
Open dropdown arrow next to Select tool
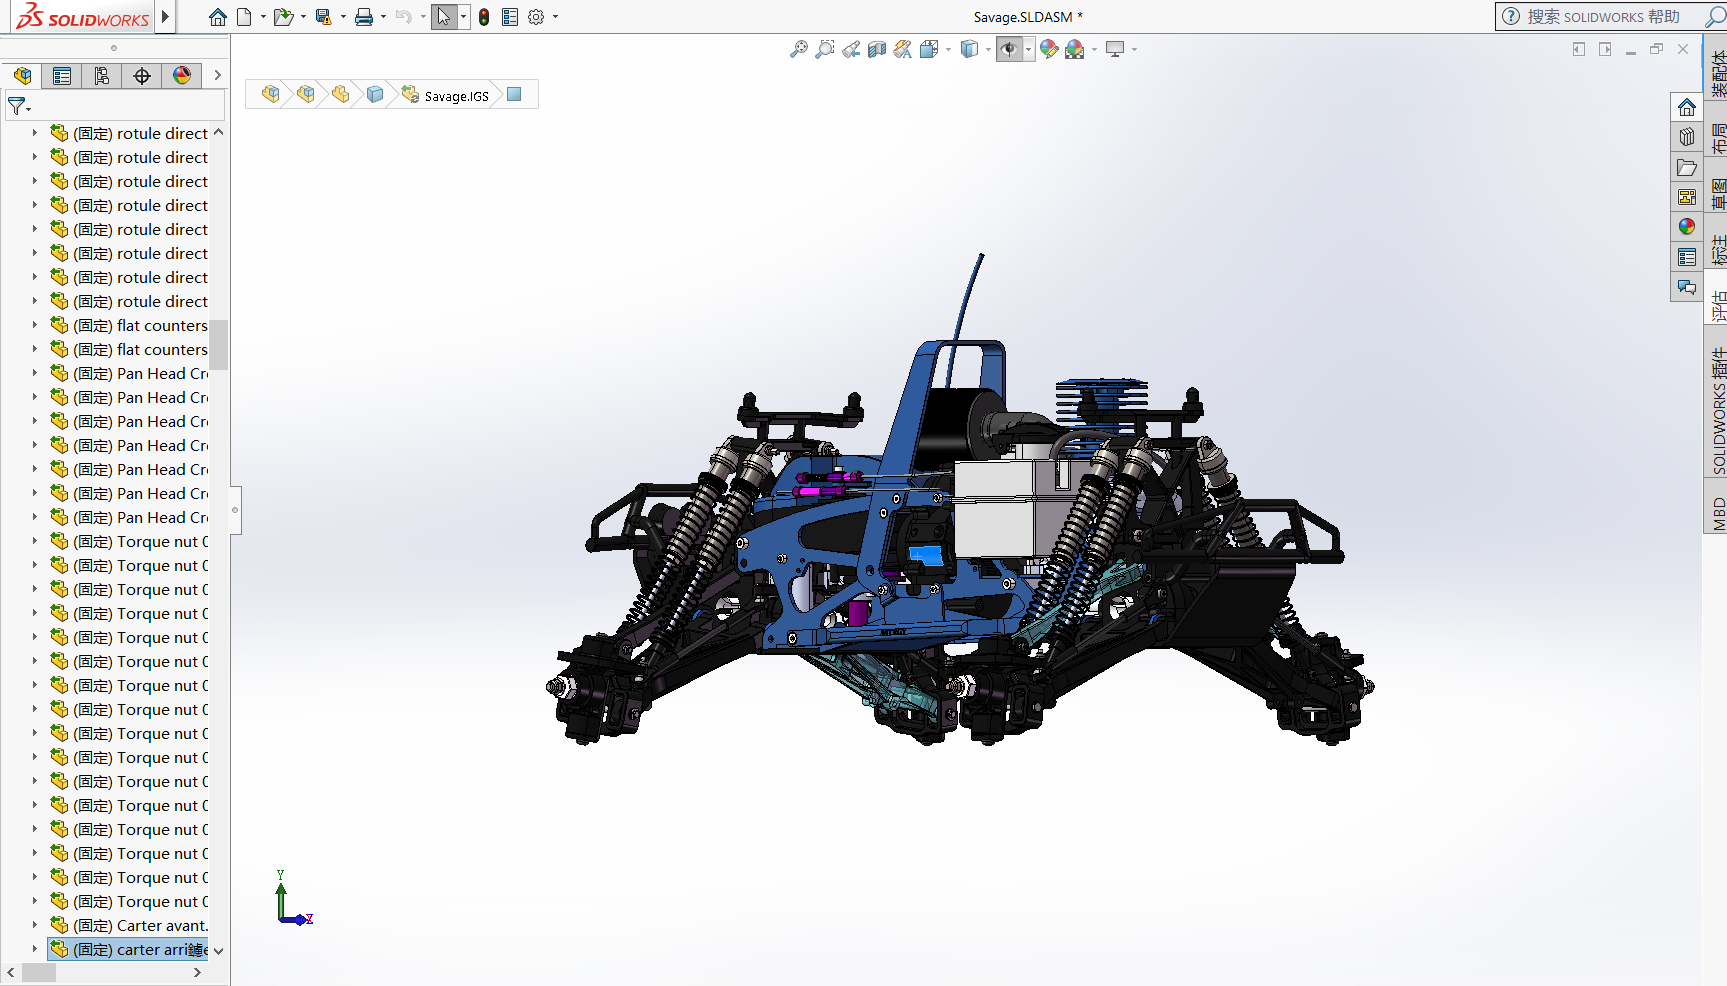coord(463,17)
